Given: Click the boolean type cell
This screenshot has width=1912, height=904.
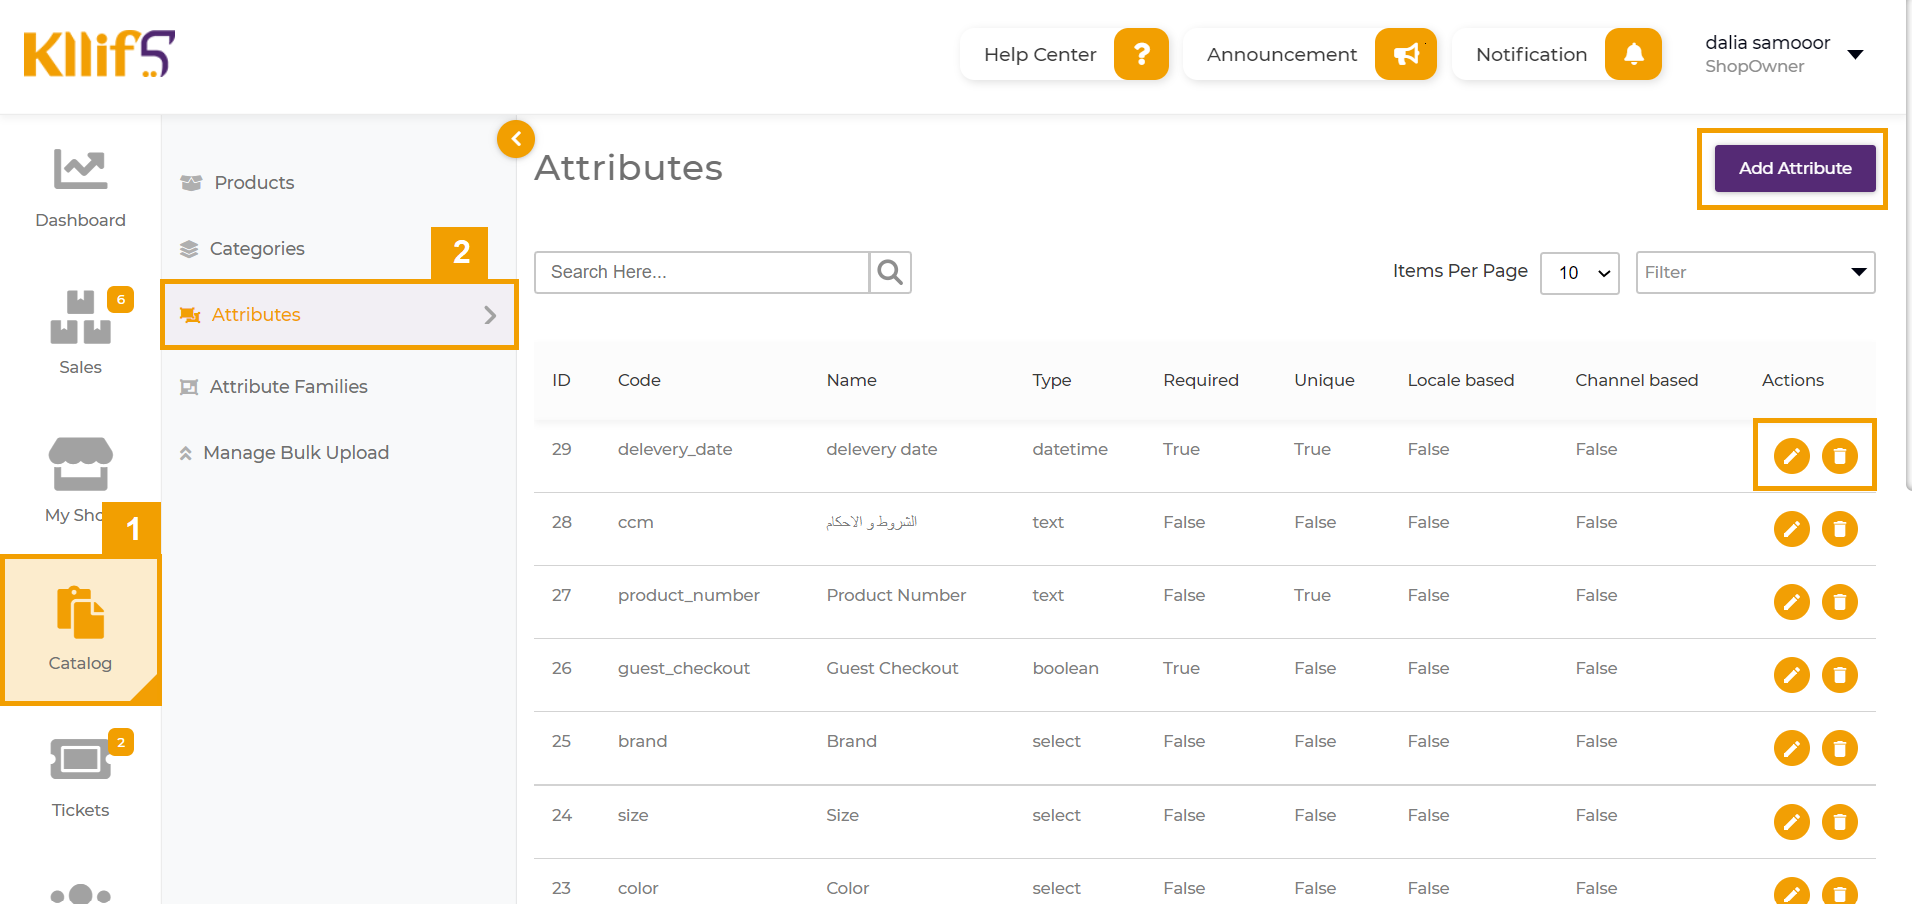Looking at the screenshot, I should [x=1066, y=668].
